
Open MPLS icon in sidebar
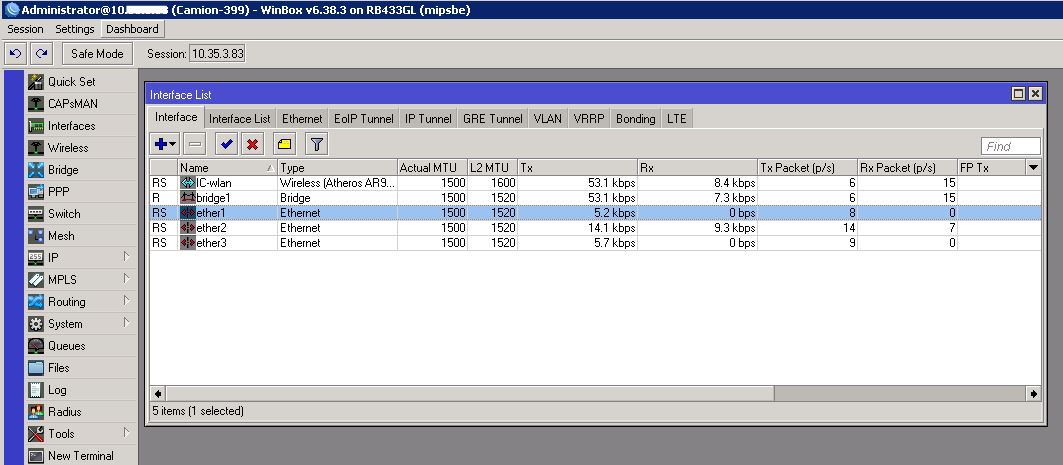pyautogui.click(x=36, y=280)
